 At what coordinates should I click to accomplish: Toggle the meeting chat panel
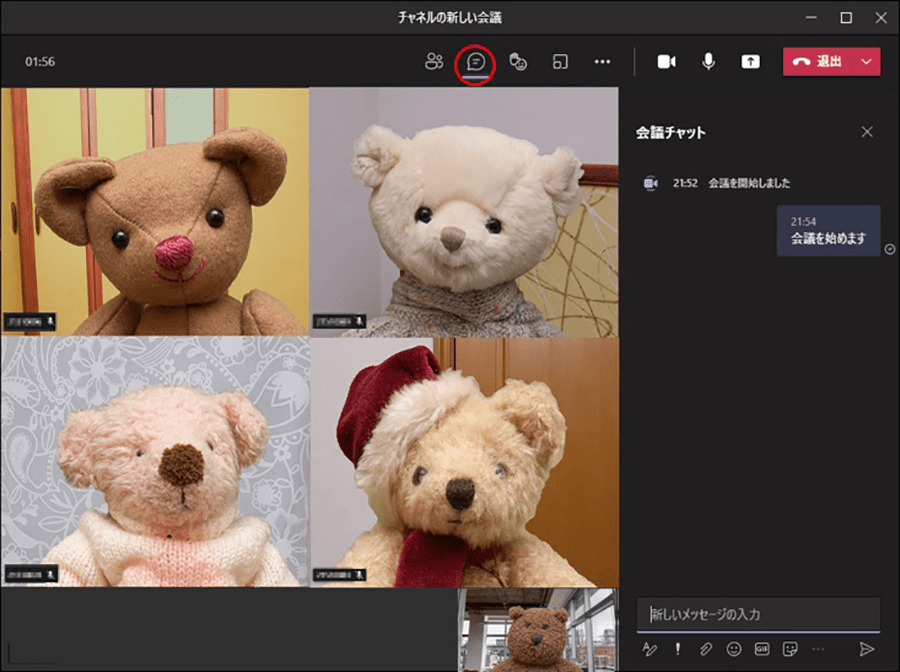click(x=477, y=62)
